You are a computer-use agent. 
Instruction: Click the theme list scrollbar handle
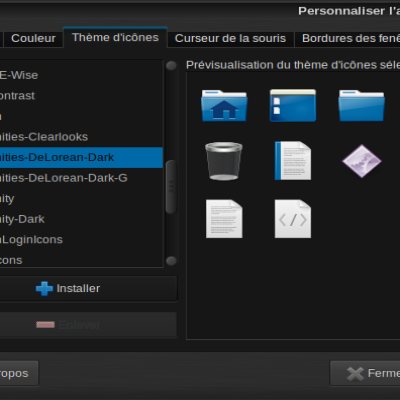[x=171, y=187]
